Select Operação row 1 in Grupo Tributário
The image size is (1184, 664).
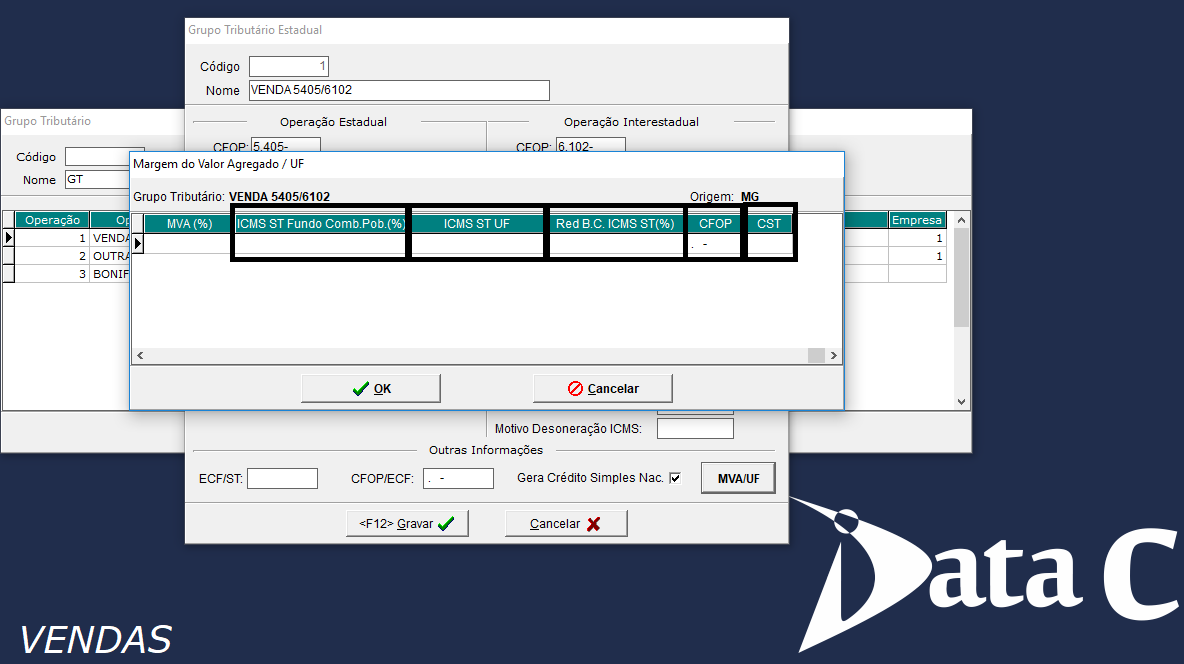53,238
